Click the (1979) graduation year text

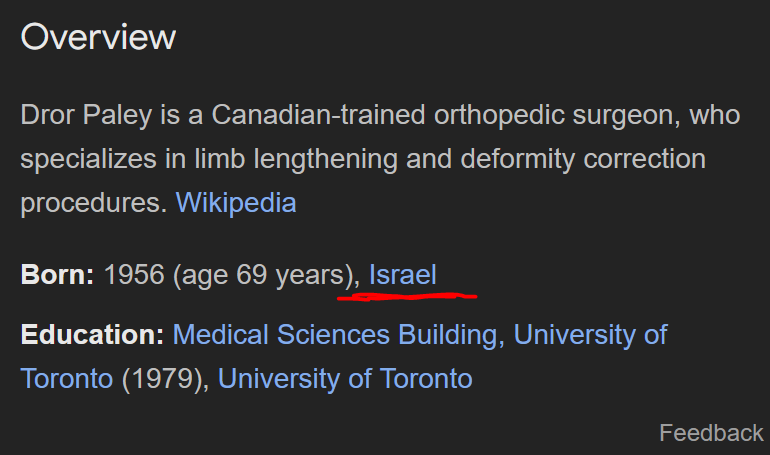pos(163,379)
